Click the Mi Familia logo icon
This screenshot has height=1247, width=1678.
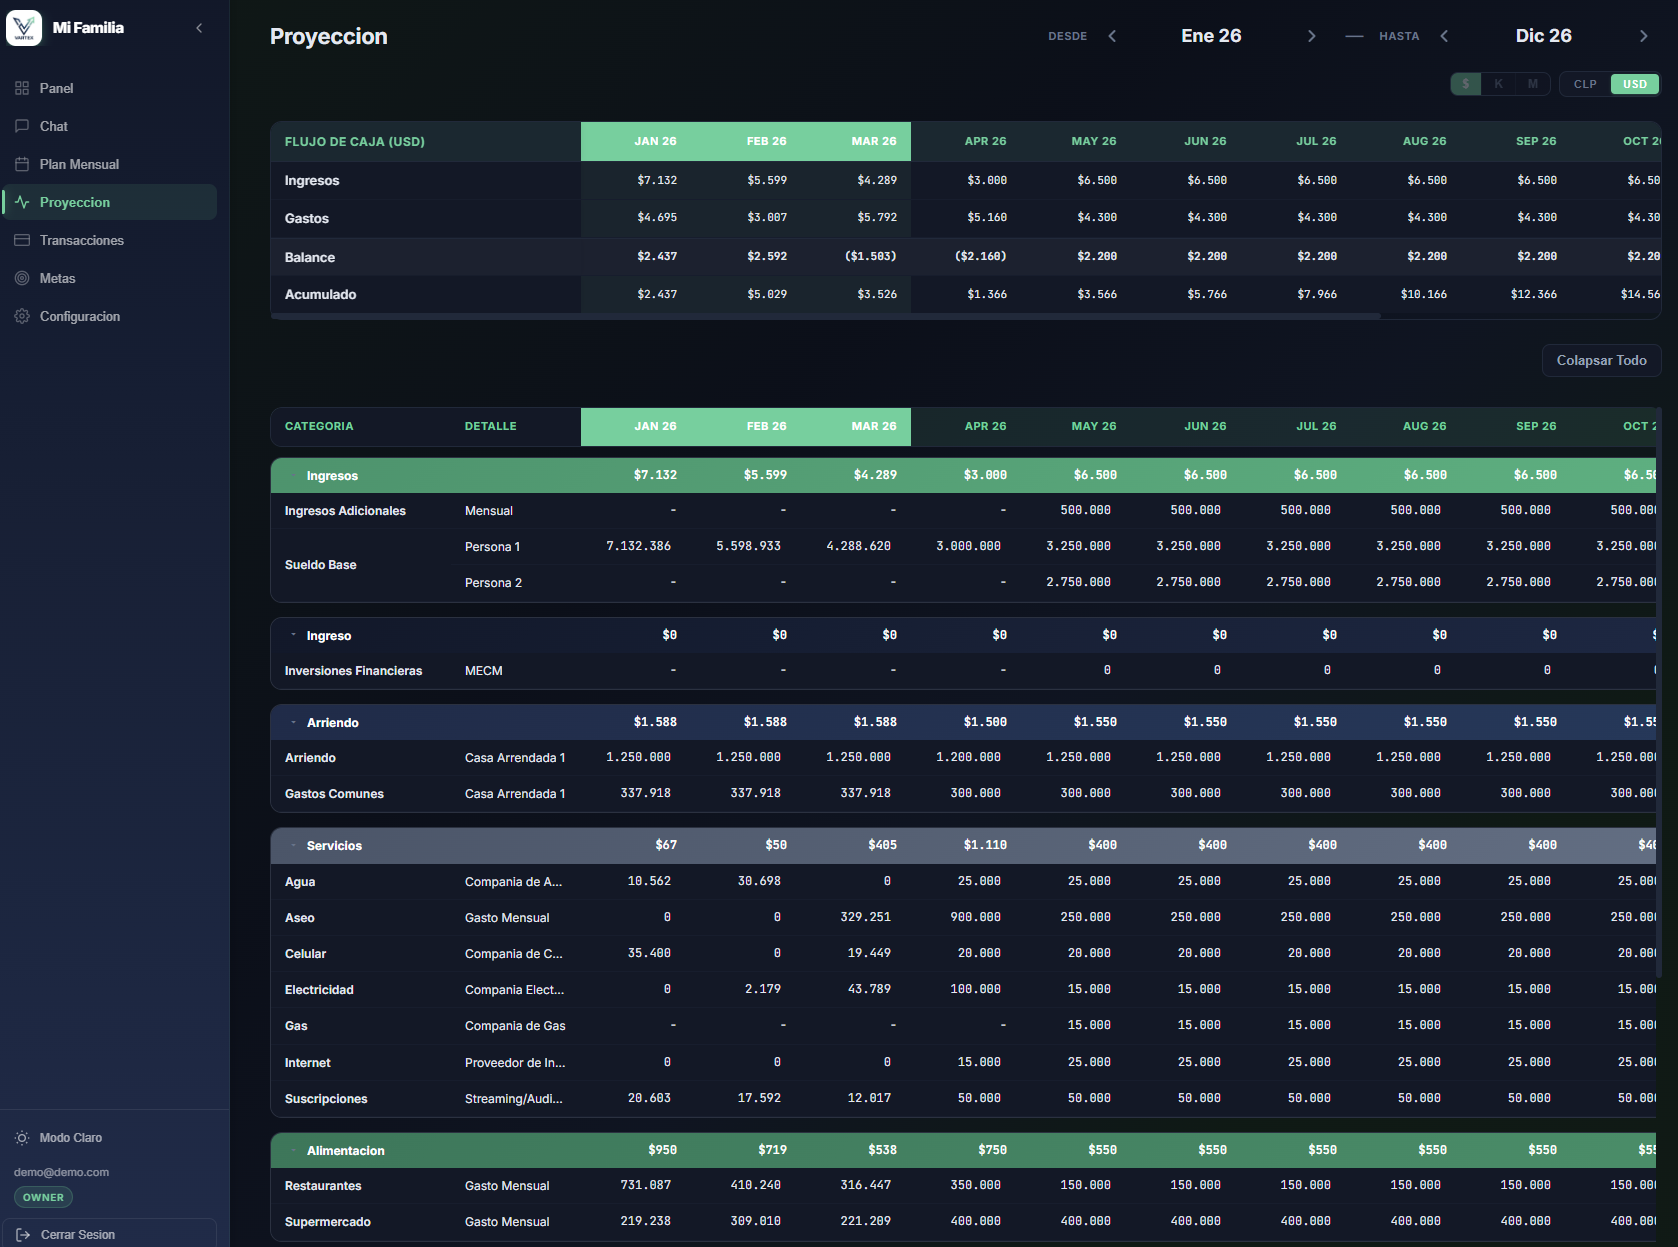24,28
